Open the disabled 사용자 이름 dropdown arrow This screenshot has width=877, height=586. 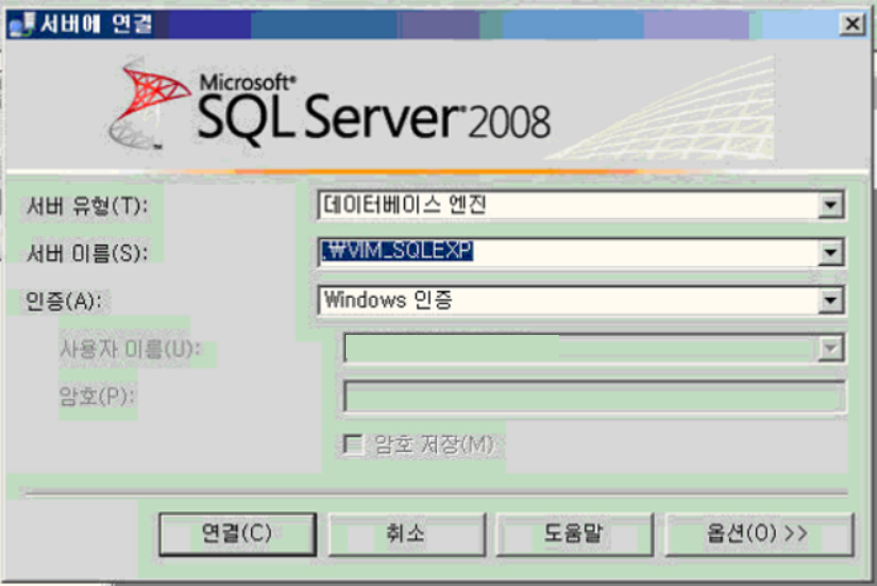831,349
